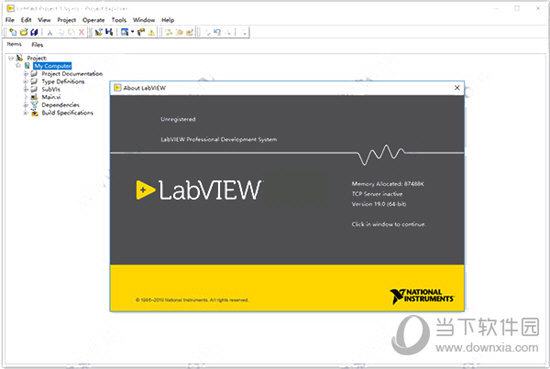Click the Cut scissors icon

[x=50, y=32]
